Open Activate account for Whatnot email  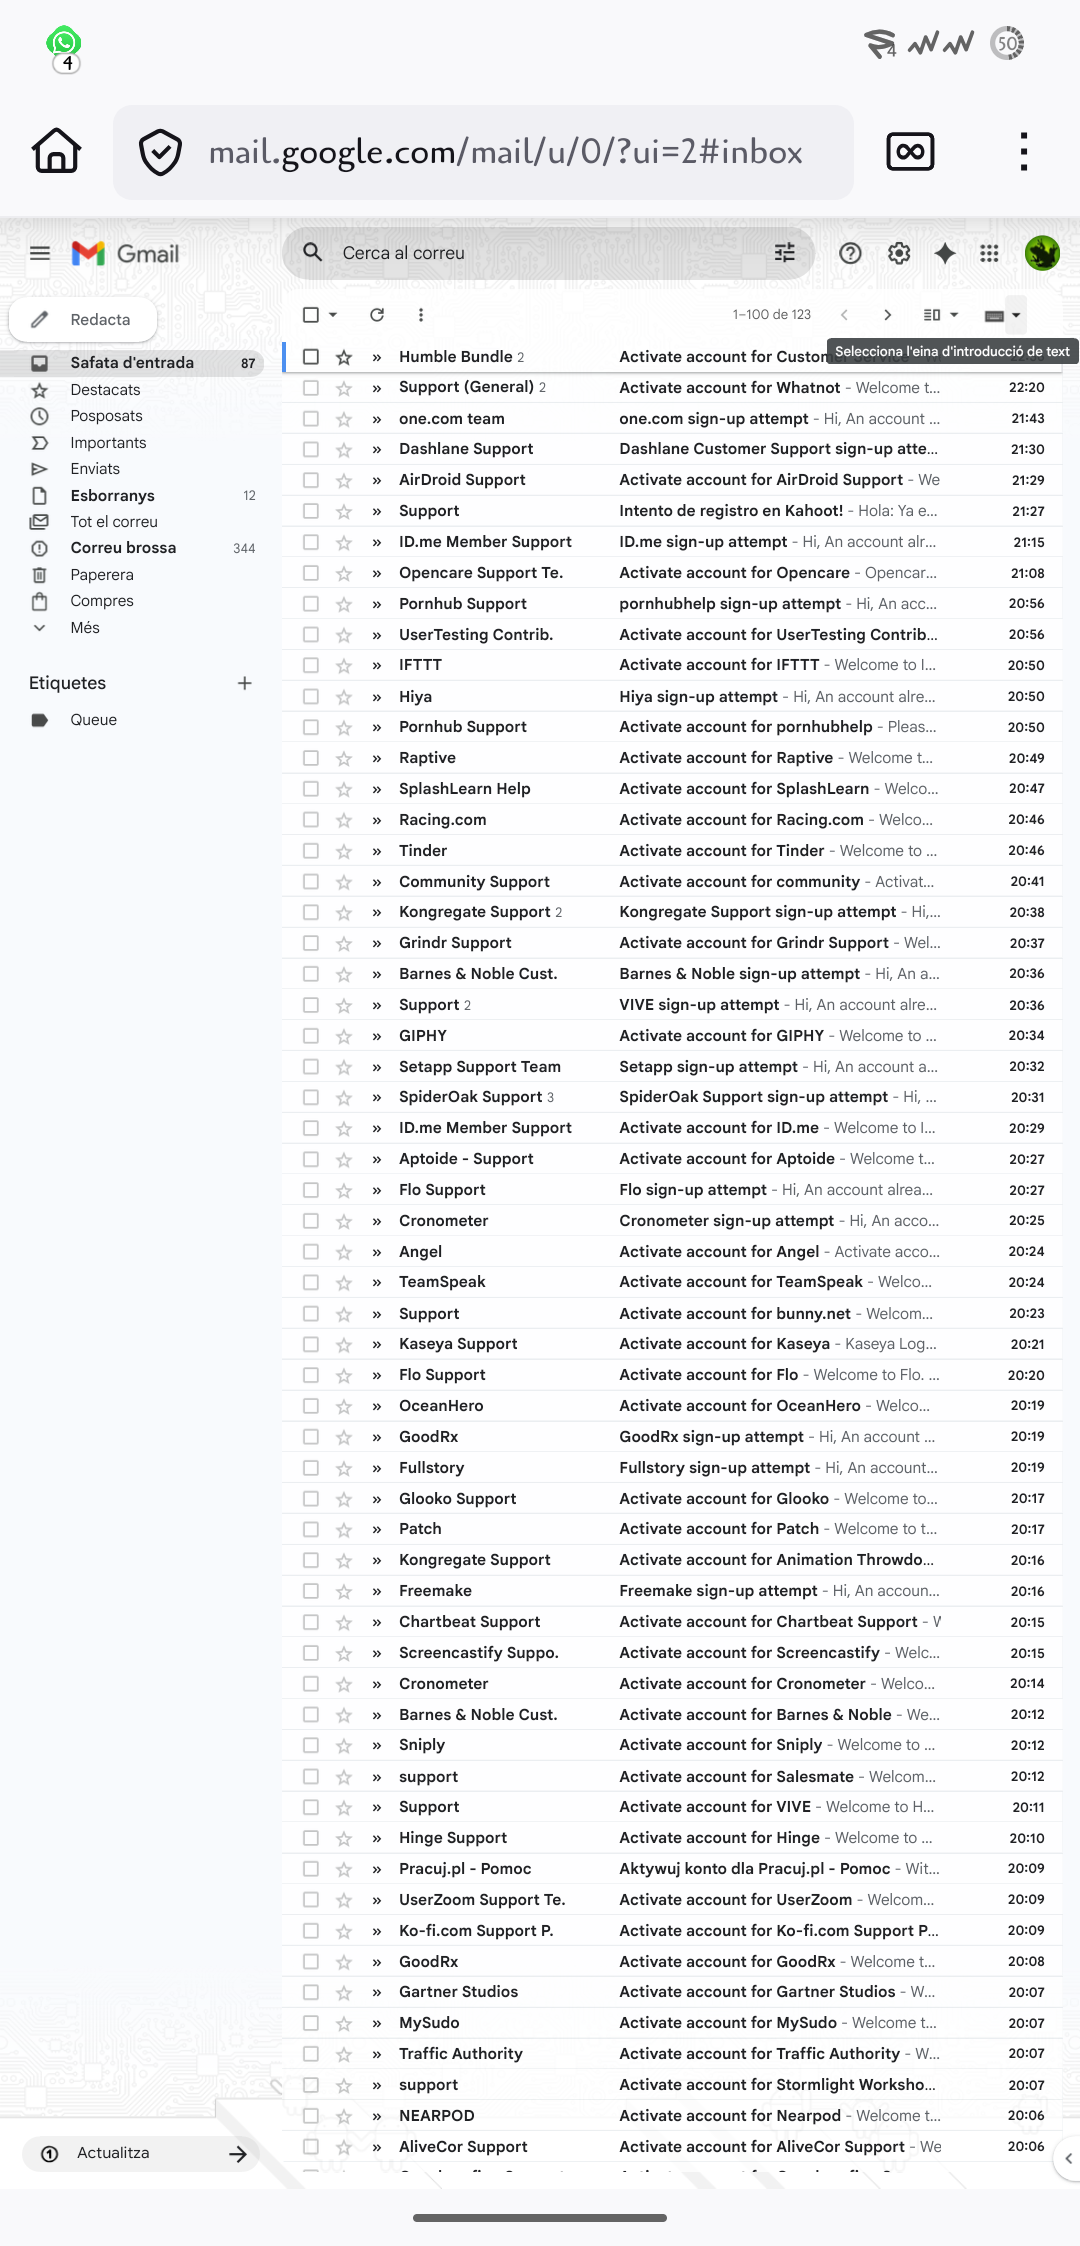point(672,388)
